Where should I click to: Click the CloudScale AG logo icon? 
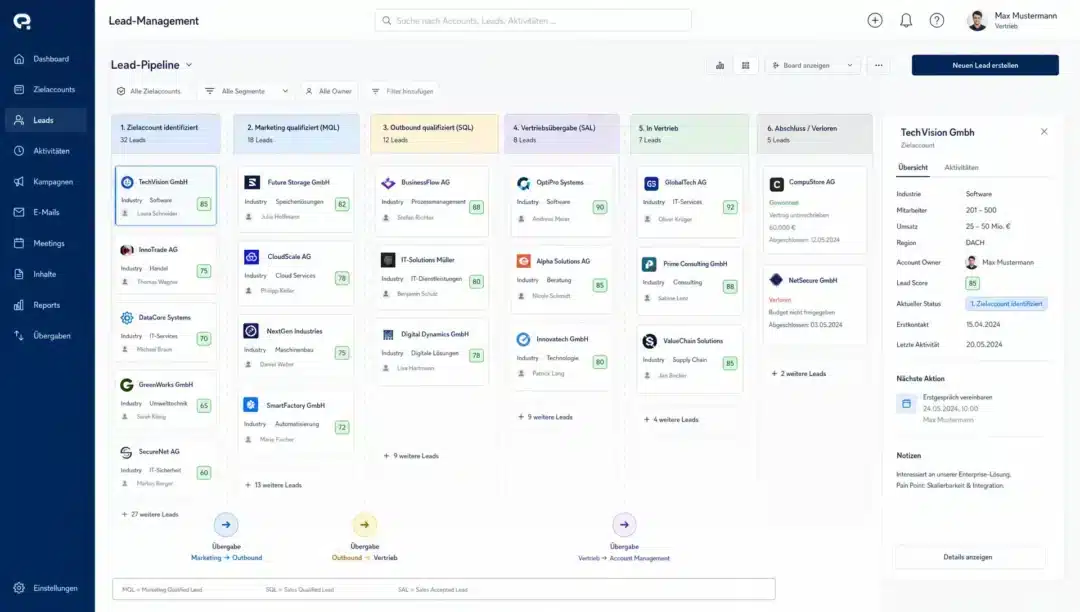(x=251, y=257)
